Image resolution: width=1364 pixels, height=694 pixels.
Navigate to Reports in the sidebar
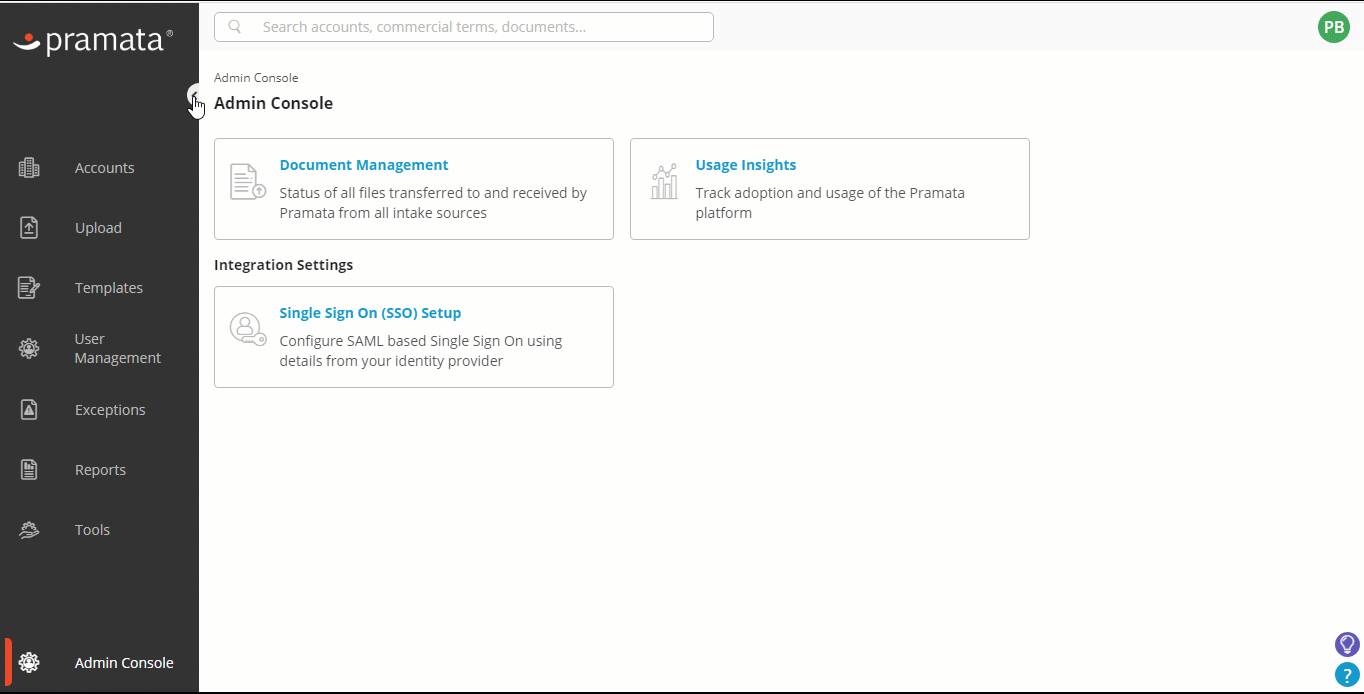[100, 470]
